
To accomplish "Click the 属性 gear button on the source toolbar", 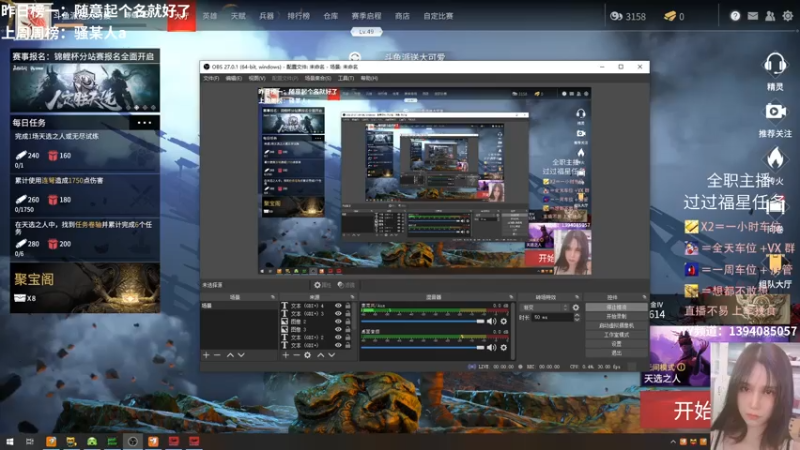I will coord(322,285).
